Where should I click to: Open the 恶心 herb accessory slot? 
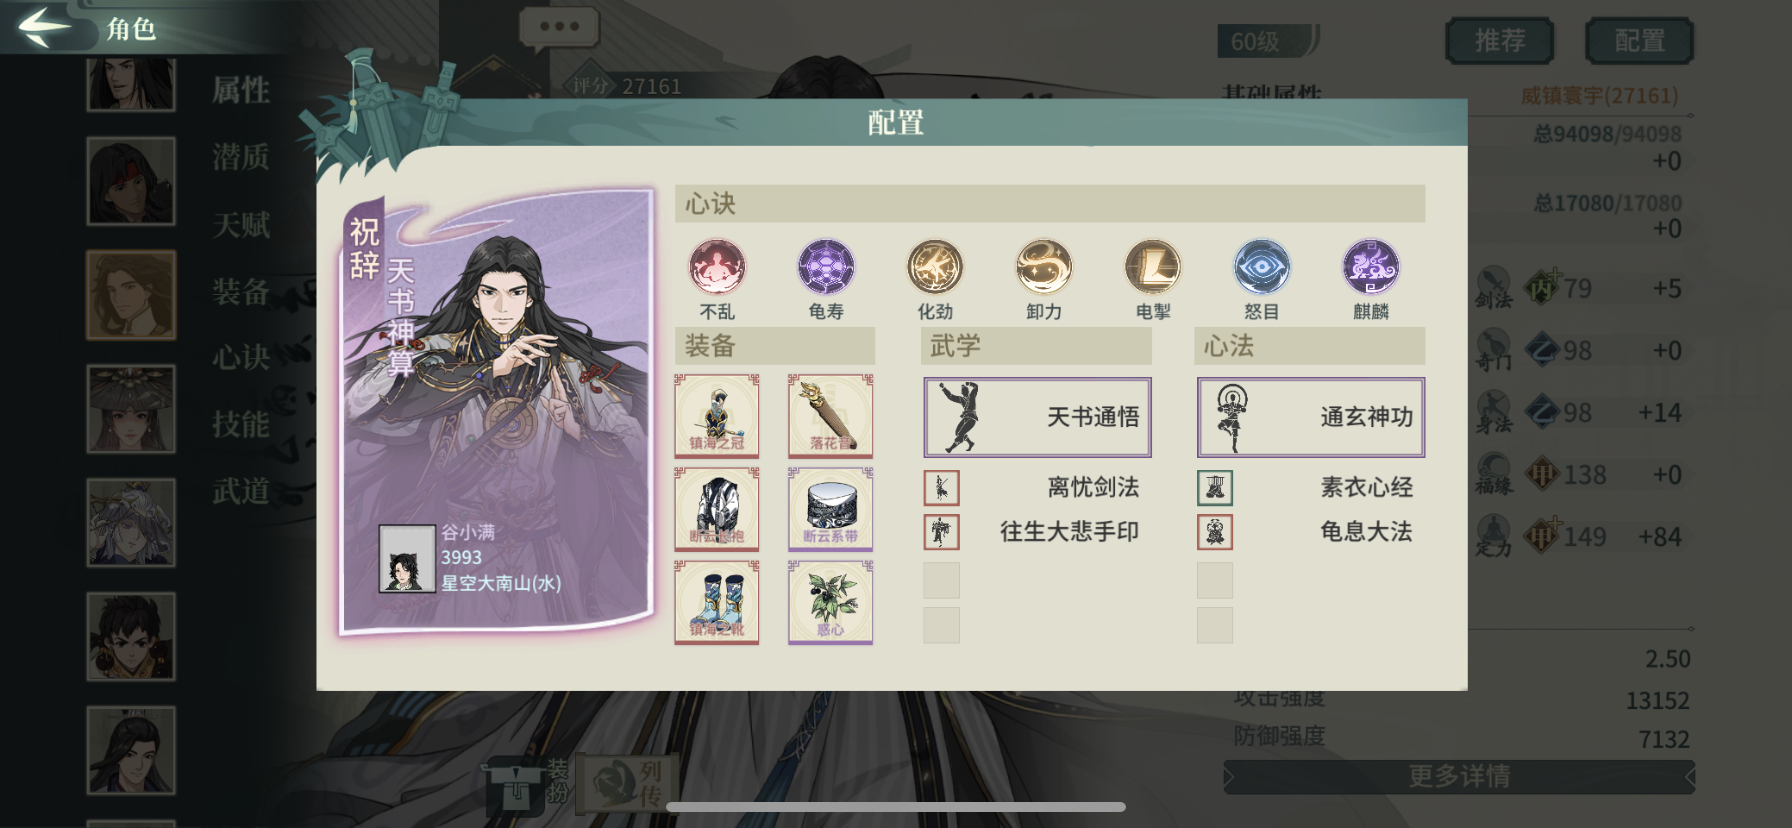click(830, 602)
